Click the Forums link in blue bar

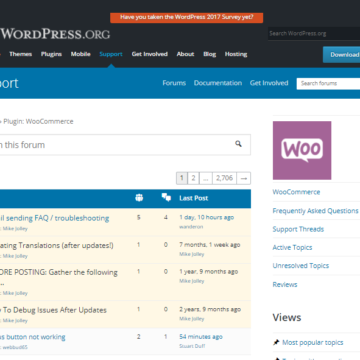point(174,83)
